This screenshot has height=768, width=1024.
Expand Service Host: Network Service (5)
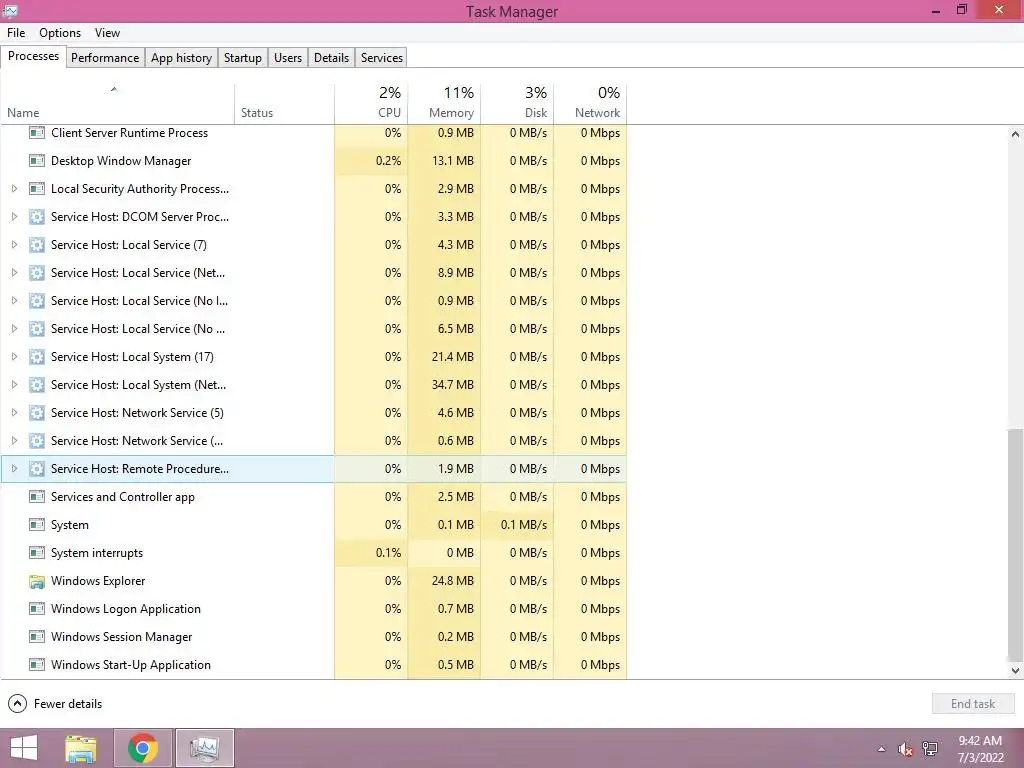click(x=14, y=413)
